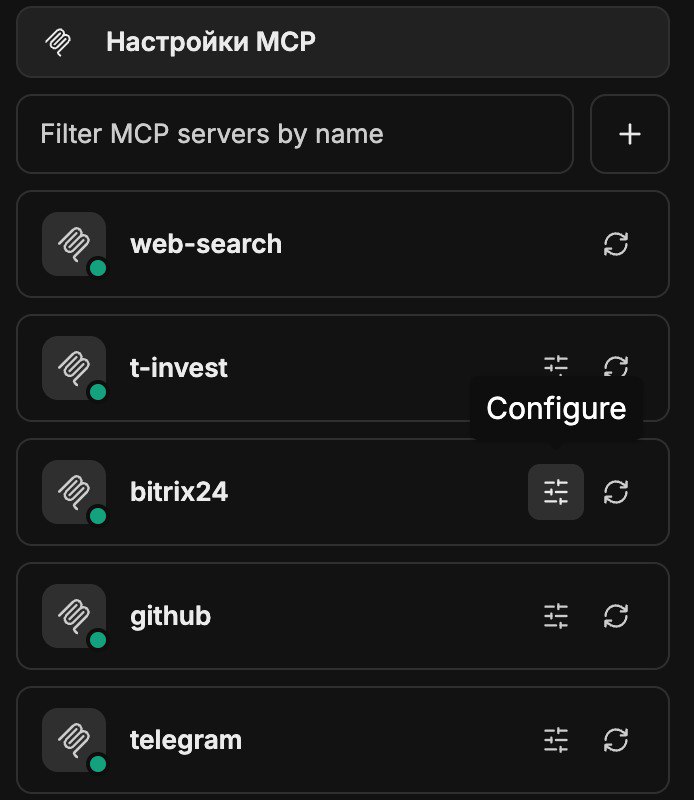Click the web-search server logo icon
Screen dimensions: 694x800
(74, 244)
